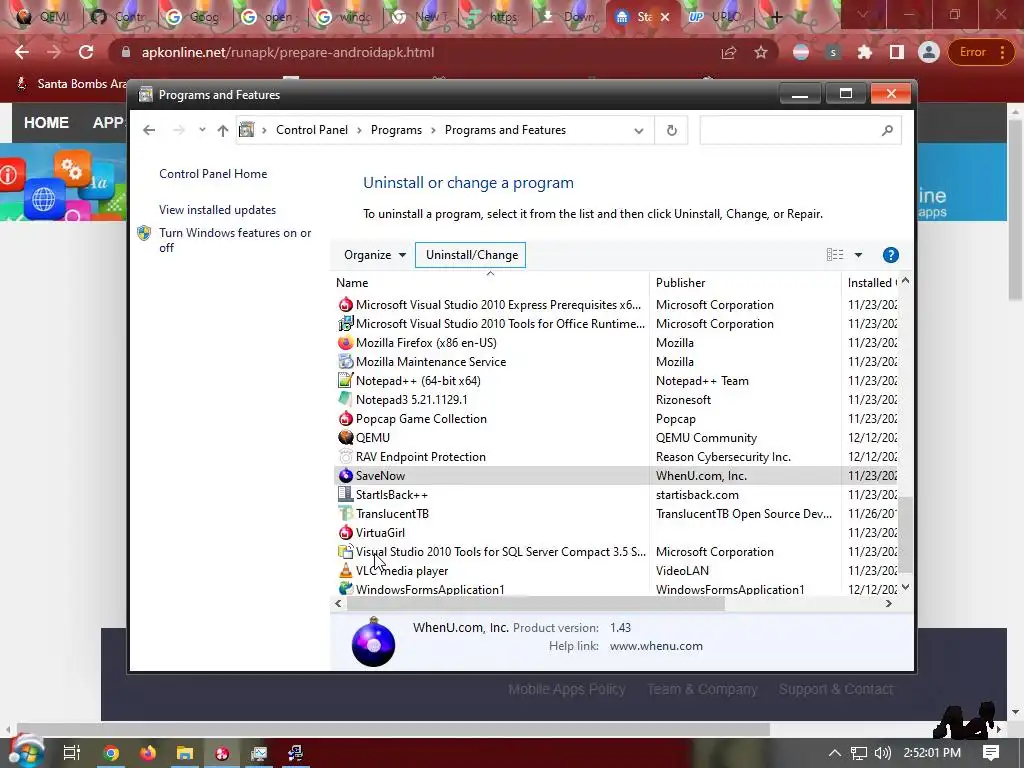Screen dimensions: 1024x768
Task: Switch to the UPLOAD Chrome tab
Action: pos(718,17)
